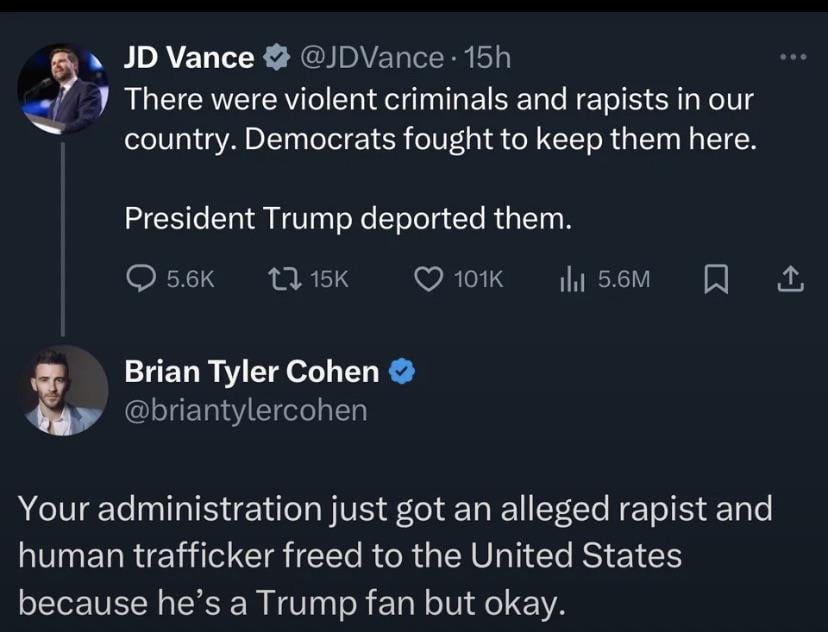Click Brian Tyler Cohen's blue verified badge
The image size is (828, 632).
(x=401, y=372)
